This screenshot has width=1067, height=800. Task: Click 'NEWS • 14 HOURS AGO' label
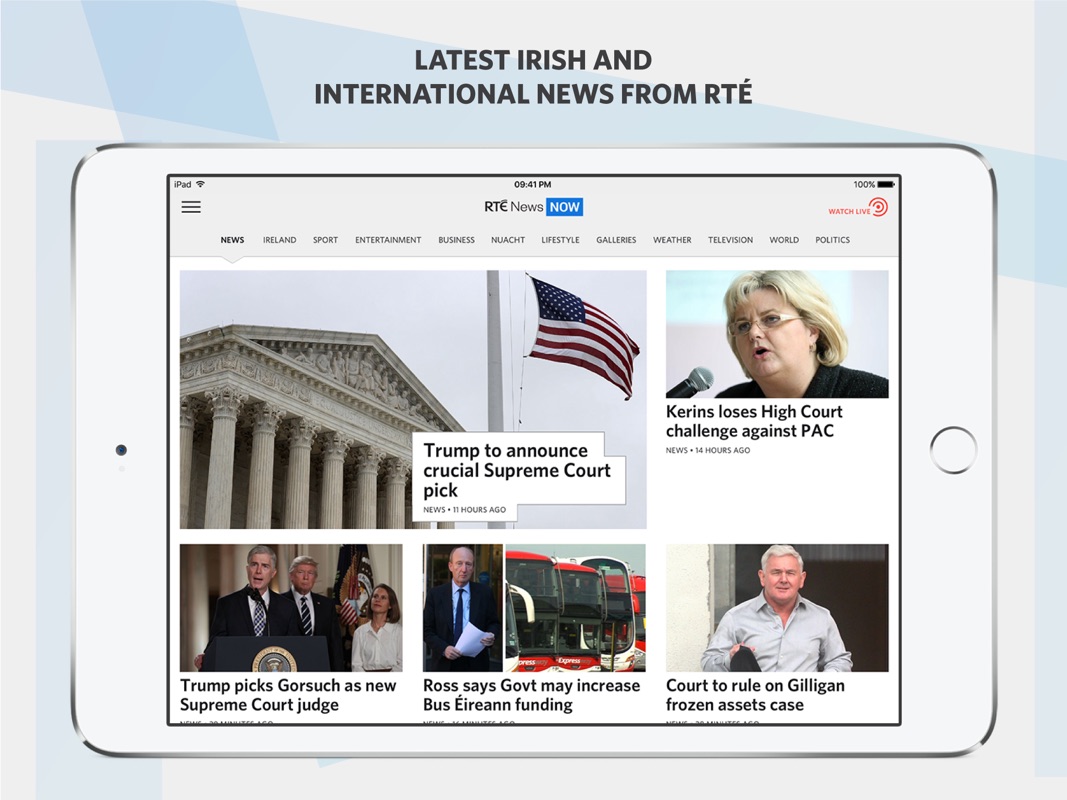pos(708,450)
